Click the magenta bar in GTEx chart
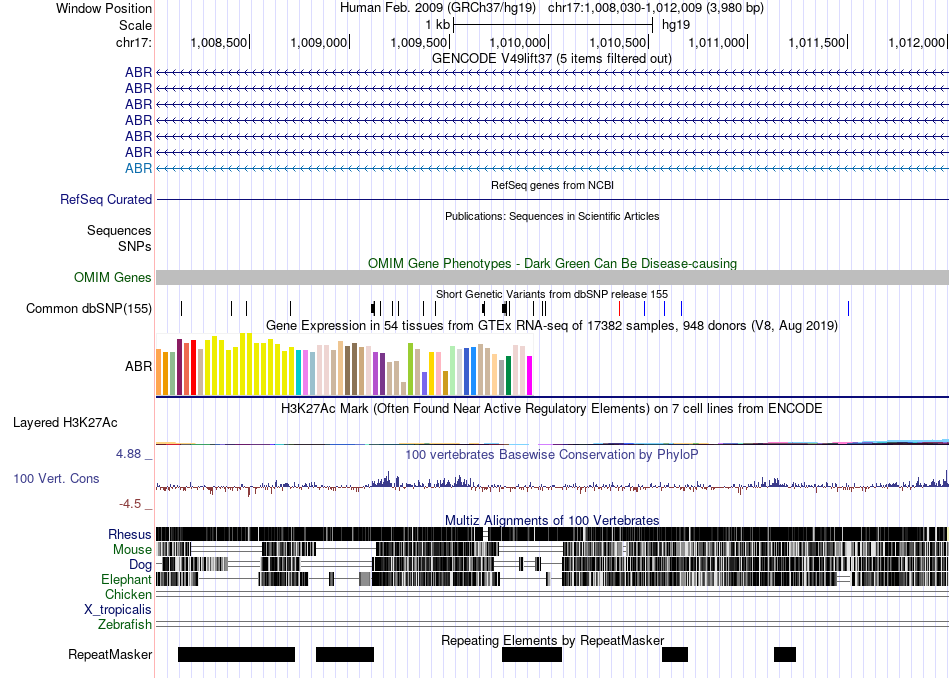Image resolution: width=950 pixels, height=678 pixels. coord(530,376)
